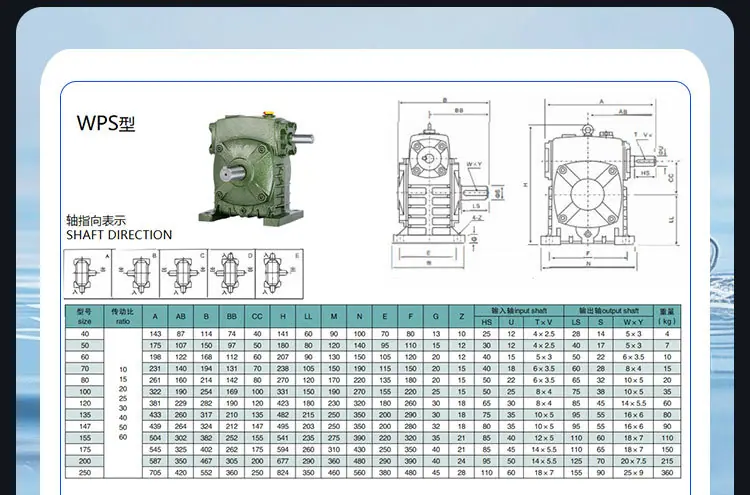Click the B value "552" in row 250
Screen dimensions: 750x495
tap(206, 473)
